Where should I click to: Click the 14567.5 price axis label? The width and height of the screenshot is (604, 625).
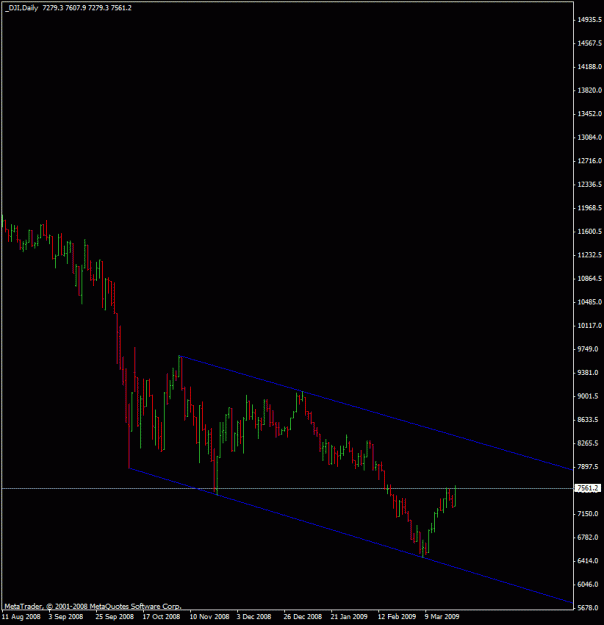point(589,43)
